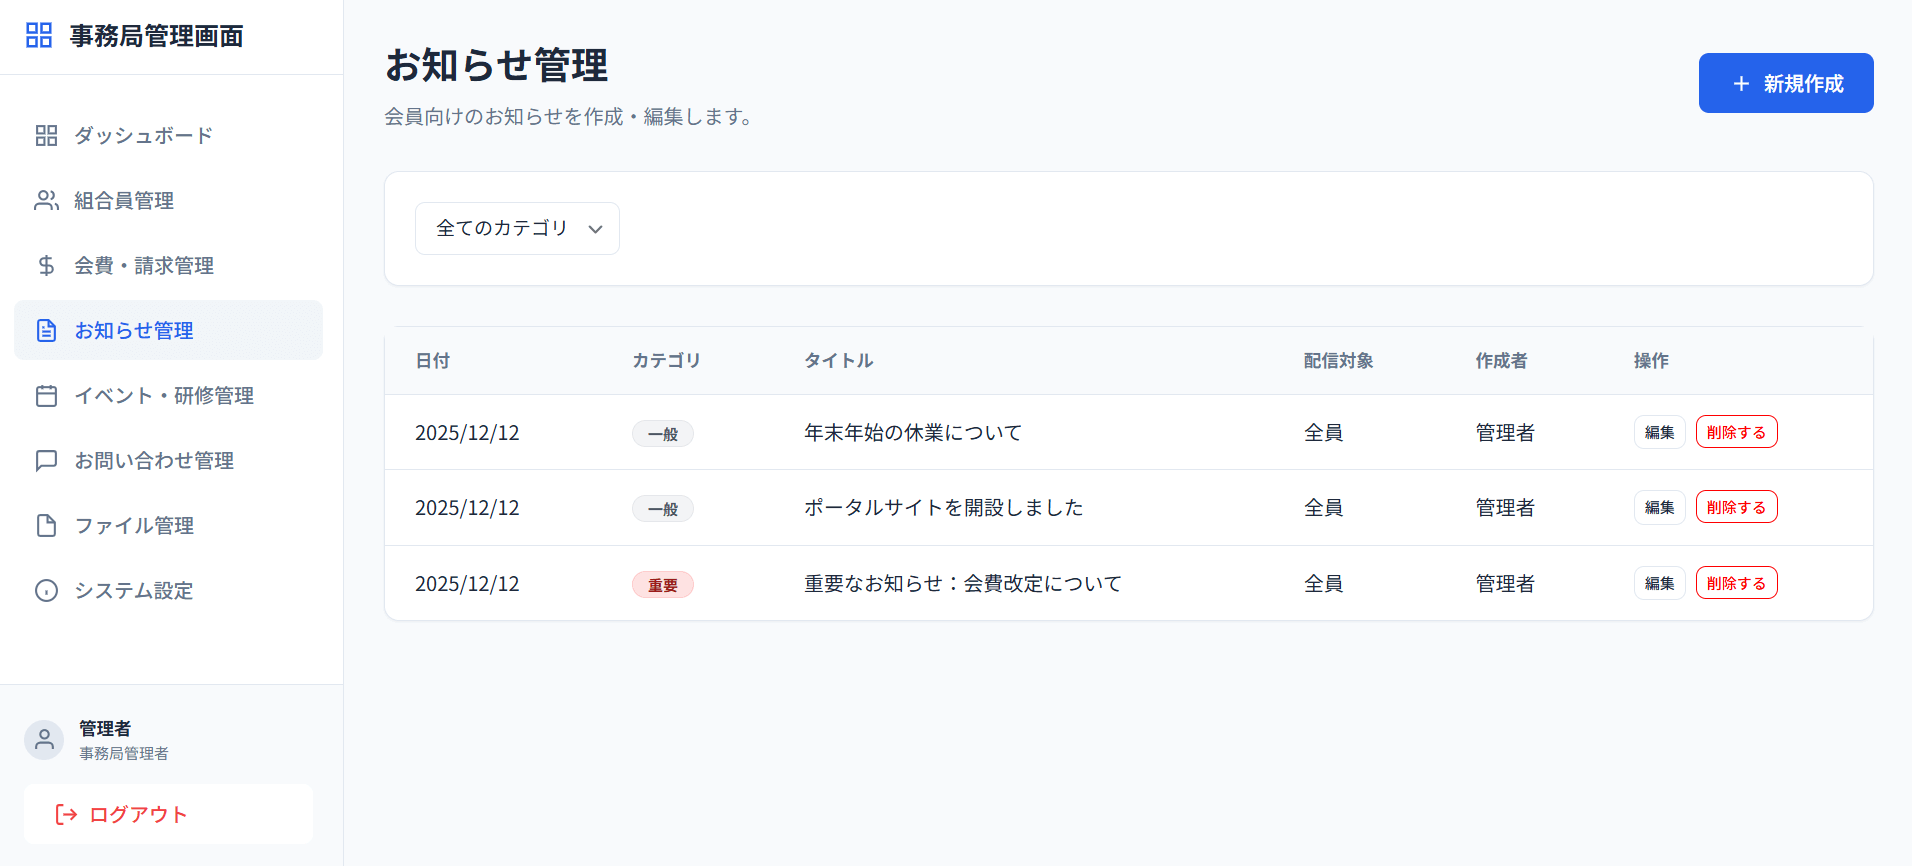Click the 日付 column header
Viewport: 1912px width, 866px height.
pyautogui.click(x=432, y=361)
